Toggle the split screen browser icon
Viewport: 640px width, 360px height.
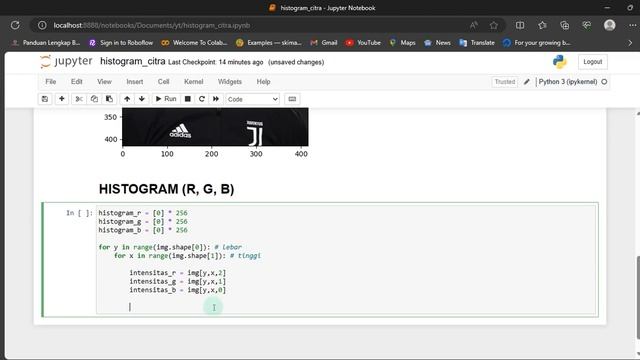pos(520,25)
